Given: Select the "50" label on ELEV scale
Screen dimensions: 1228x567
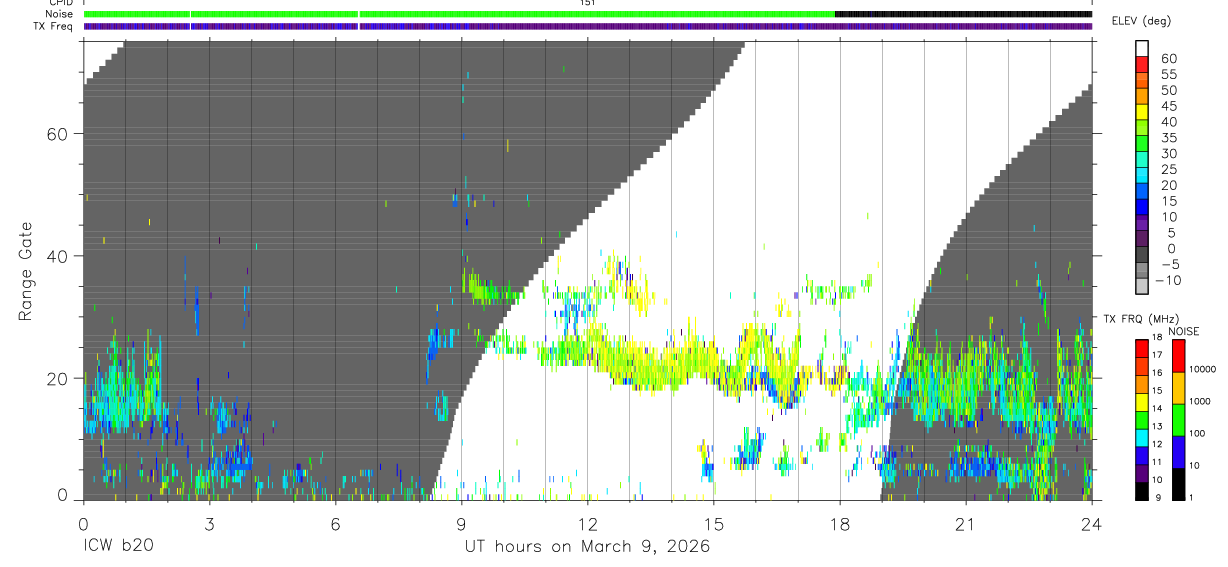Looking at the screenshot, I should pyautogui.click(x=1168, y=91).
